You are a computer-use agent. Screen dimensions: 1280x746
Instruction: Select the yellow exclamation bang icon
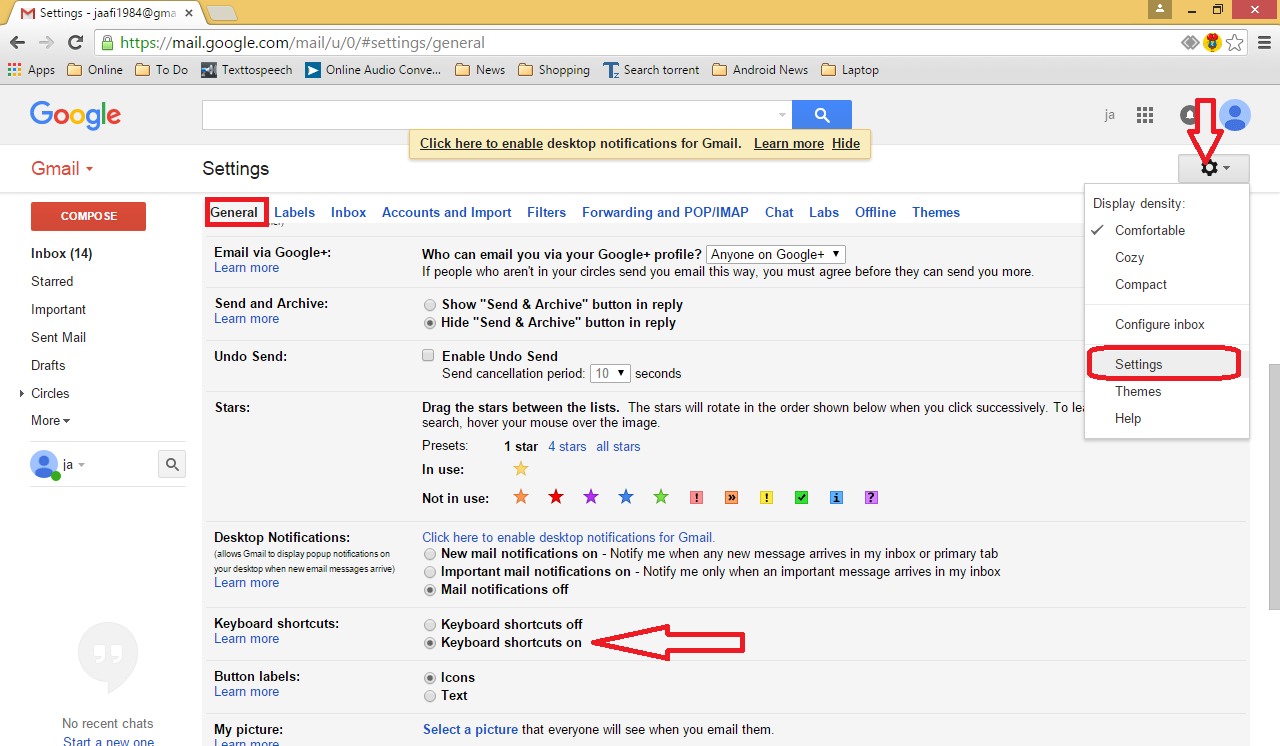(766, 498)
